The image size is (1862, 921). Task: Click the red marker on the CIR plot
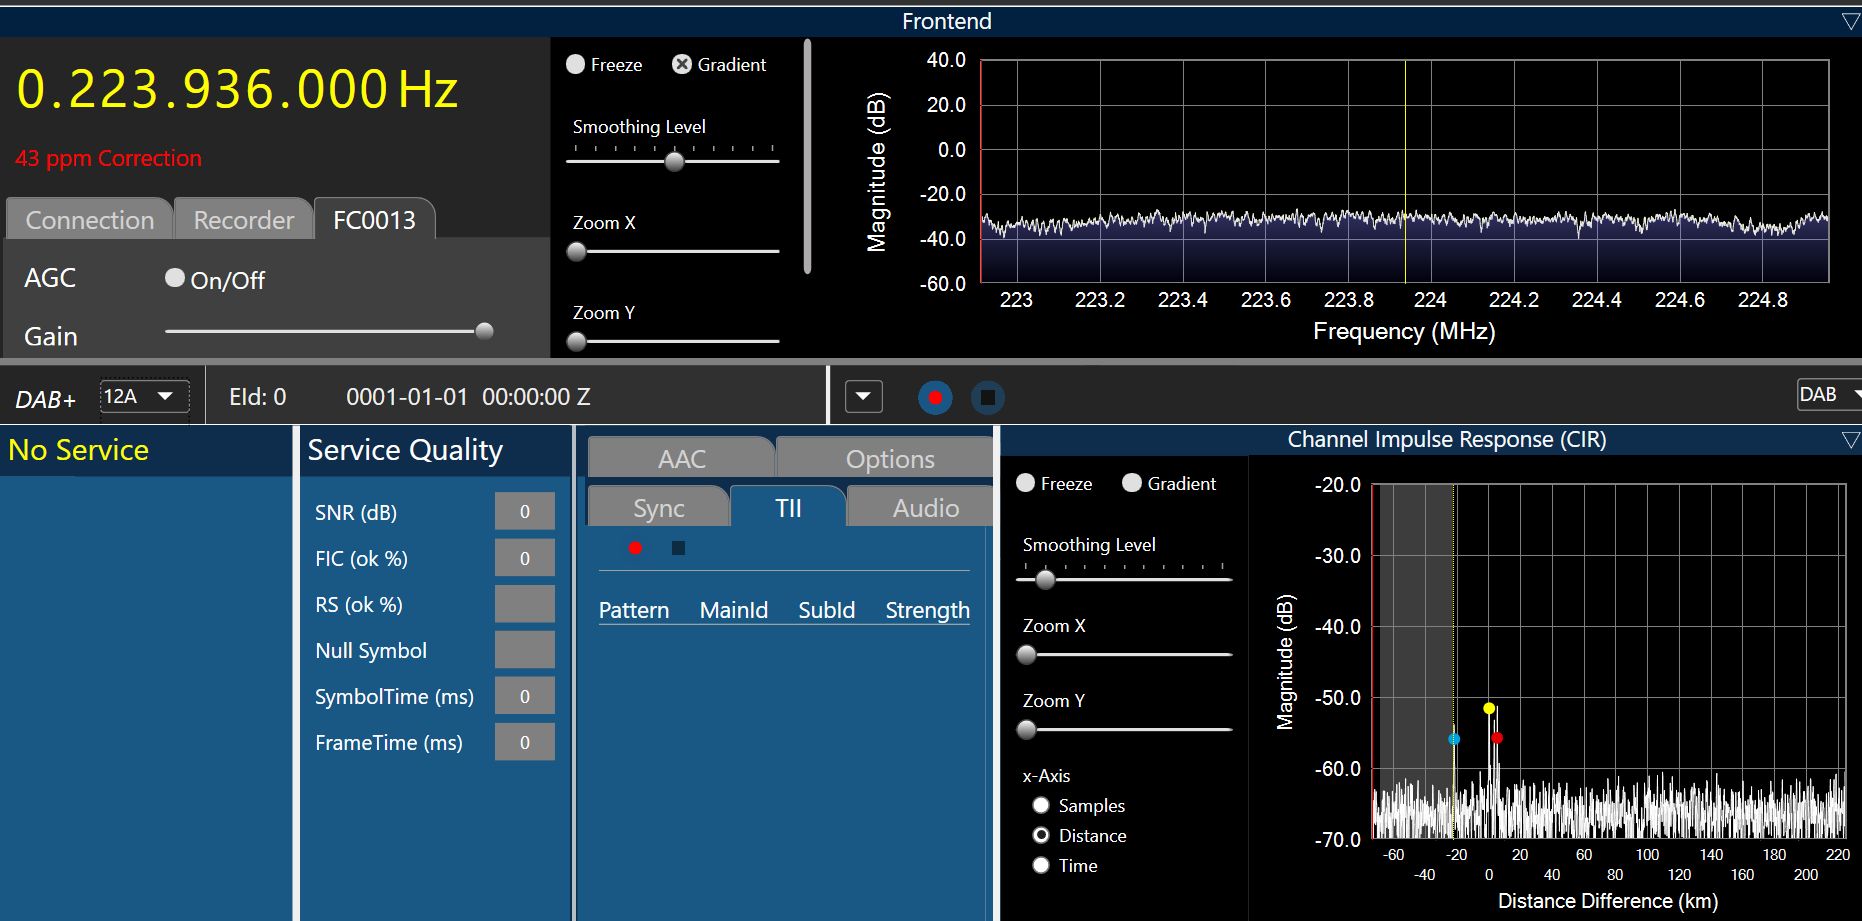1497,738
